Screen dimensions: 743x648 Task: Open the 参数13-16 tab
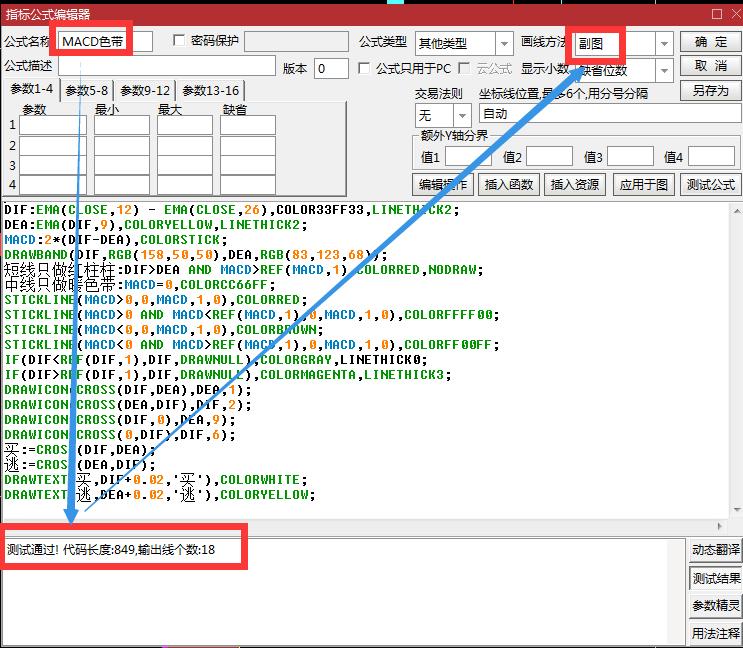[210, 91]
